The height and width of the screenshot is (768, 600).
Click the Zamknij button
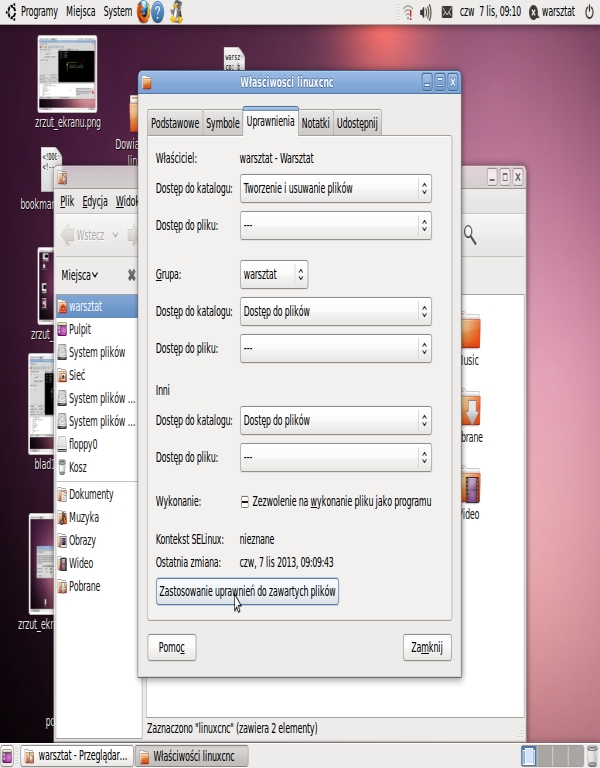427,648
